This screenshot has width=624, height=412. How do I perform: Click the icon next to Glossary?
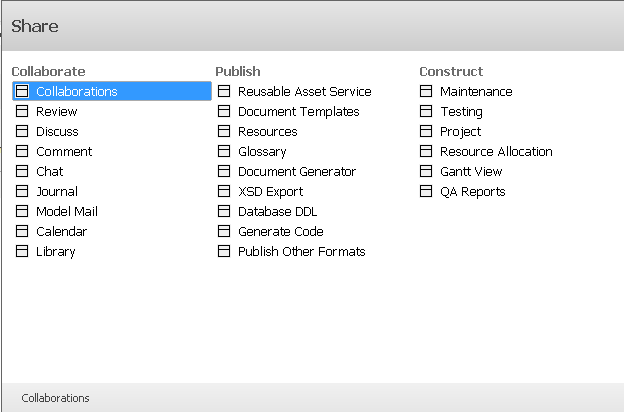pos(224,152)
